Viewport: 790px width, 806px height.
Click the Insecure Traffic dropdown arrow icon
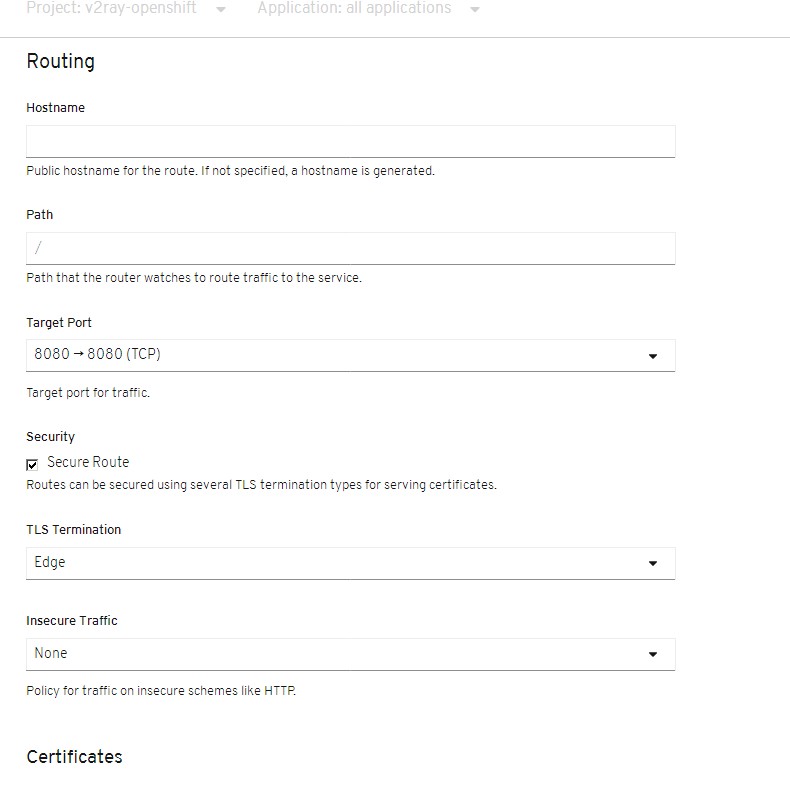653,654
